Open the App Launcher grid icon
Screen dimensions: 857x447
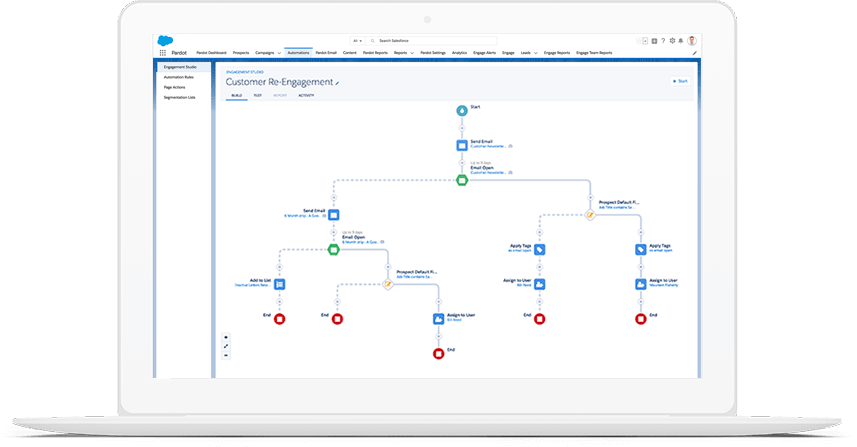point(163,52)
